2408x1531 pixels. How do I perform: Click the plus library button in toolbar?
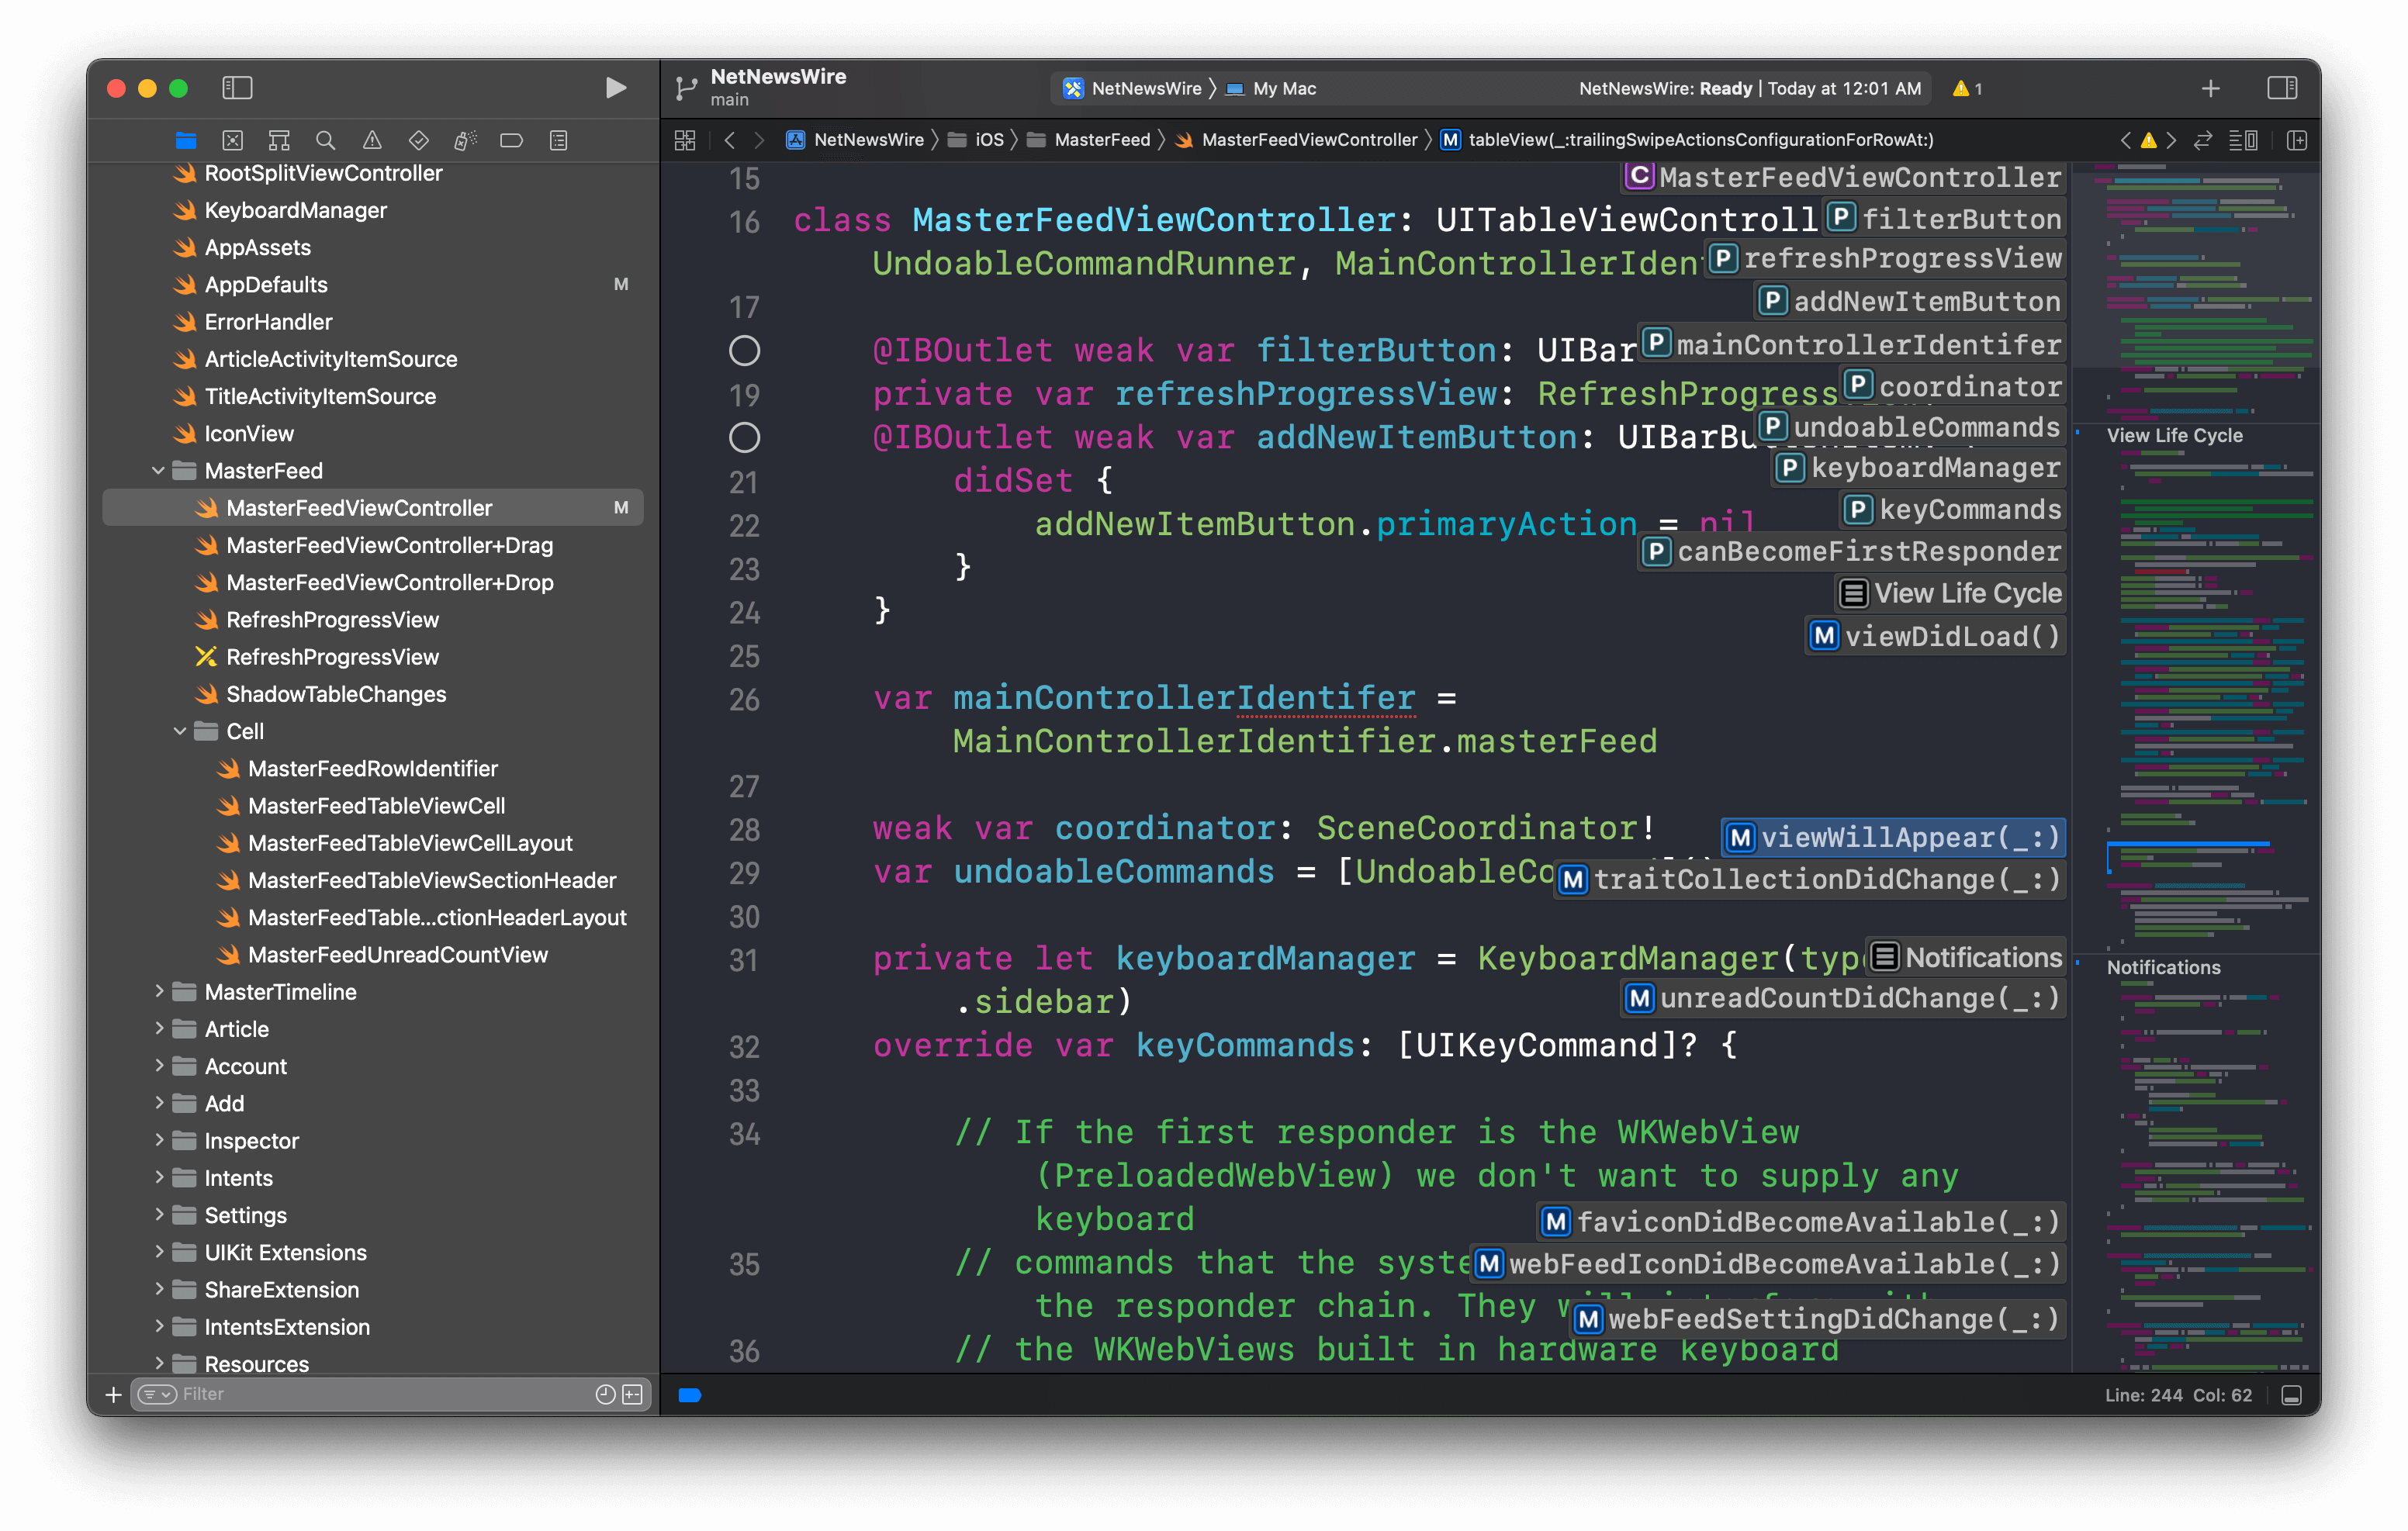click(x=2211, y=88)
